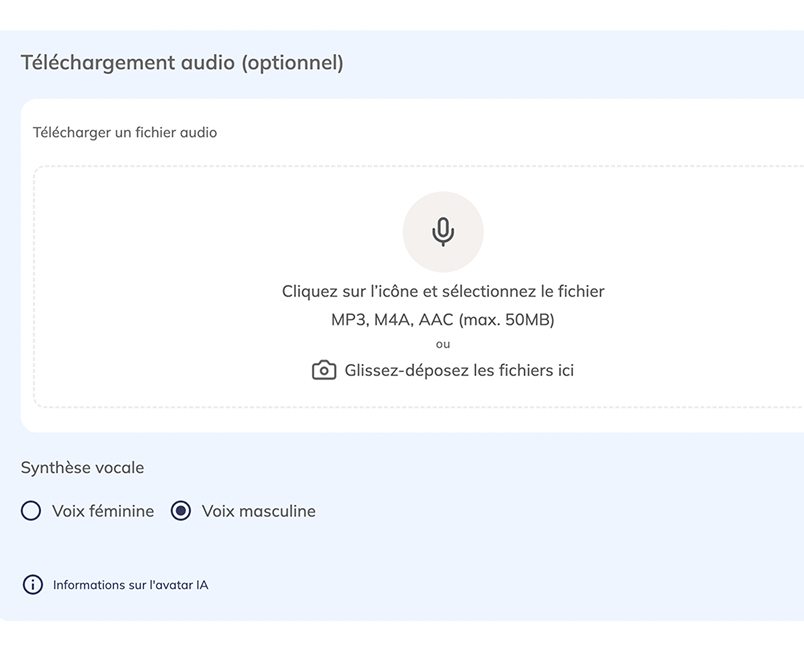
Task: Click 'Informations sur l'avatar IA' link
Action: click(129, 584)
